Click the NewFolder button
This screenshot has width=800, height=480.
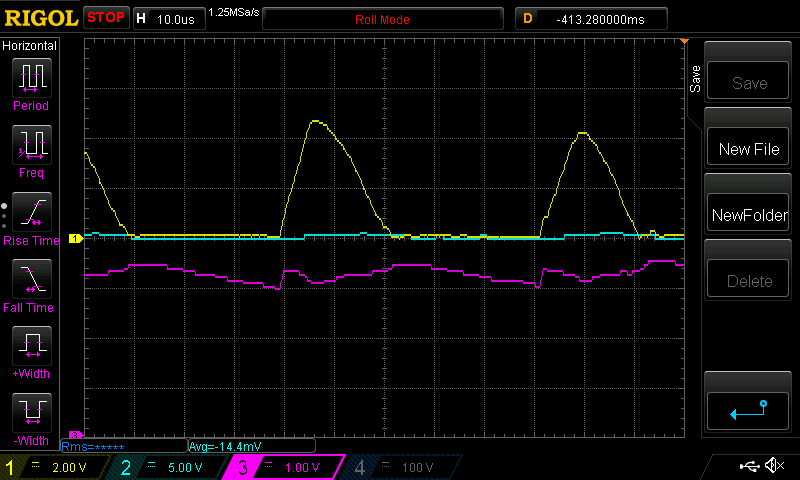click(749, 215)
